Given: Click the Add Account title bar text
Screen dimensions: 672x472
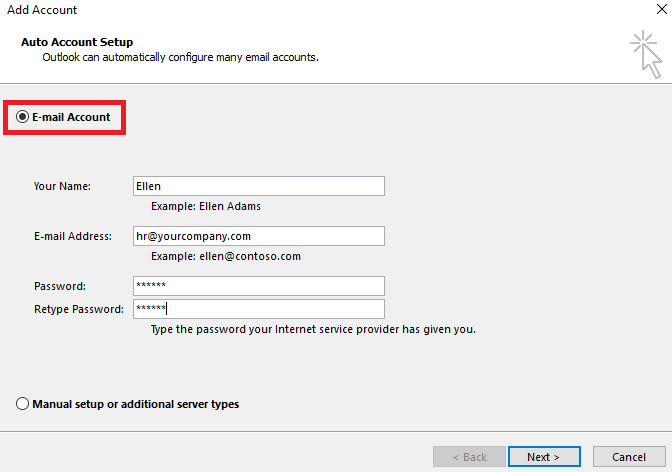Looking at the screenshot, I should click(x=42, y=10).
